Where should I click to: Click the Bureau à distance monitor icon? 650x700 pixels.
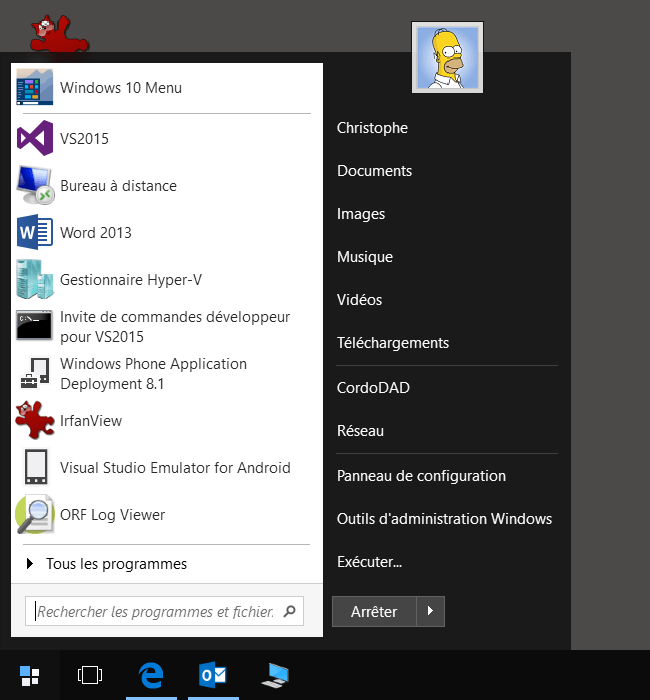pyautogui.click(x=35, y=185)
